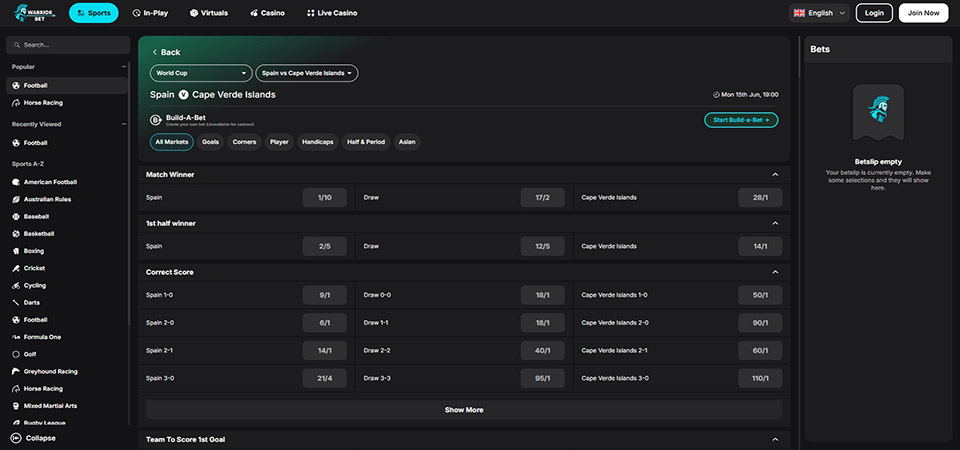Open Spain vs Cape Verde Islands match dropdown
The height and width of the screenshot is (450, 960).
point(307,73)
